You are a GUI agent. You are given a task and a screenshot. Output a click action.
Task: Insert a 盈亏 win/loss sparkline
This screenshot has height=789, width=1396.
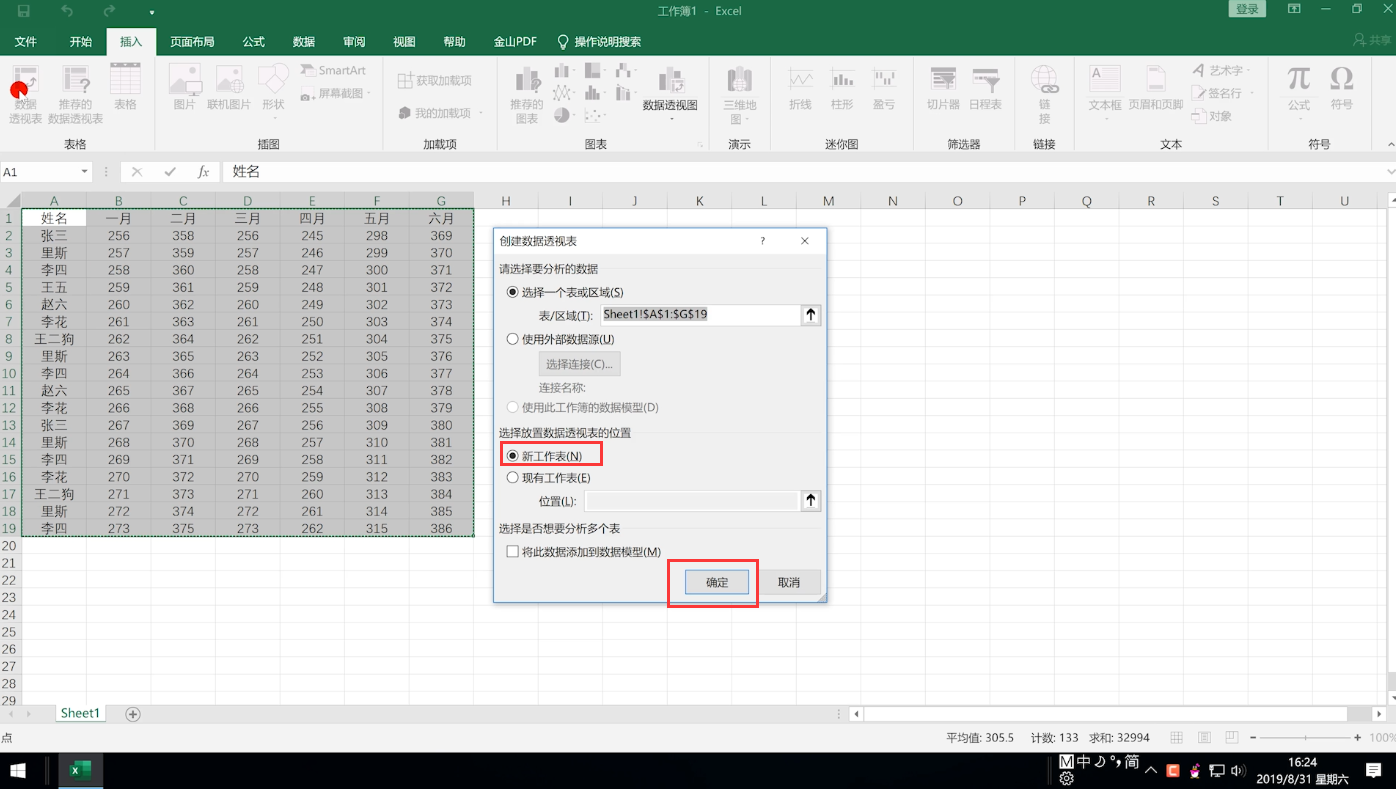(884, 88)
